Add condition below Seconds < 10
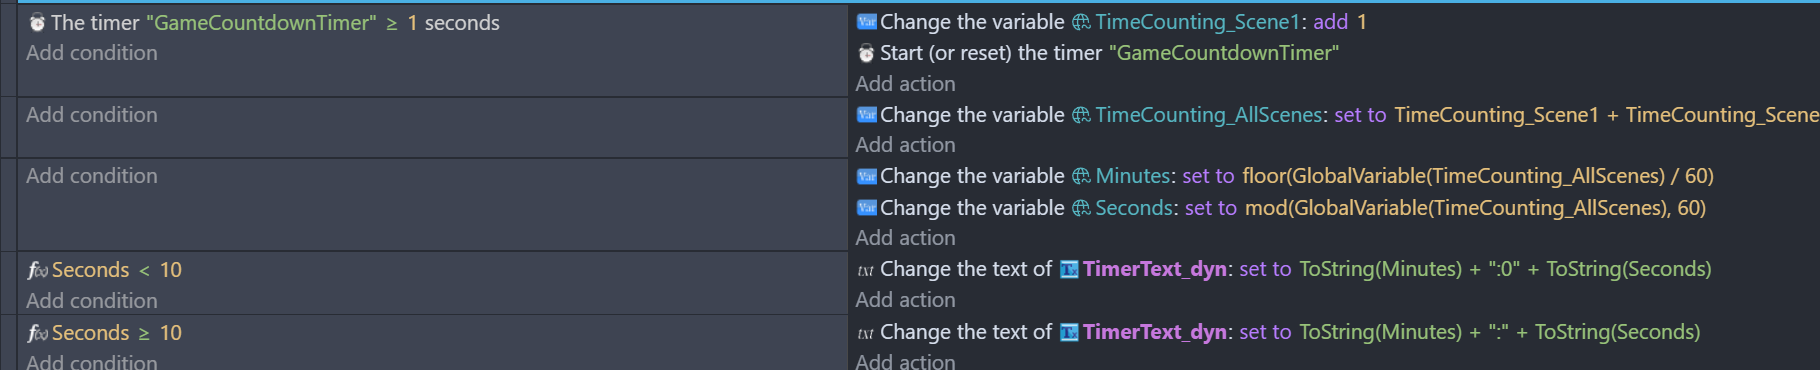 (x=92, y=301)
